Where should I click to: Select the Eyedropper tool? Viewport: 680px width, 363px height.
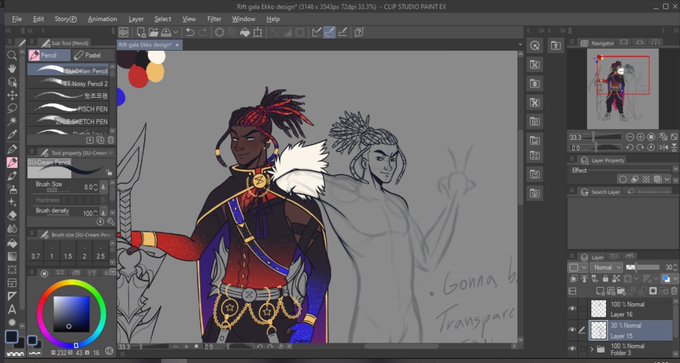pyautogui.click(x=12, y=135)
